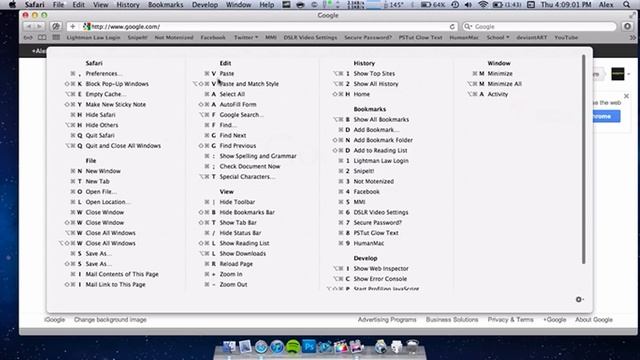Open the Reading List glasses icon in bookmarks bar
Image resolution: width=640 pixels, height=360 pixels.
(28, 38)
